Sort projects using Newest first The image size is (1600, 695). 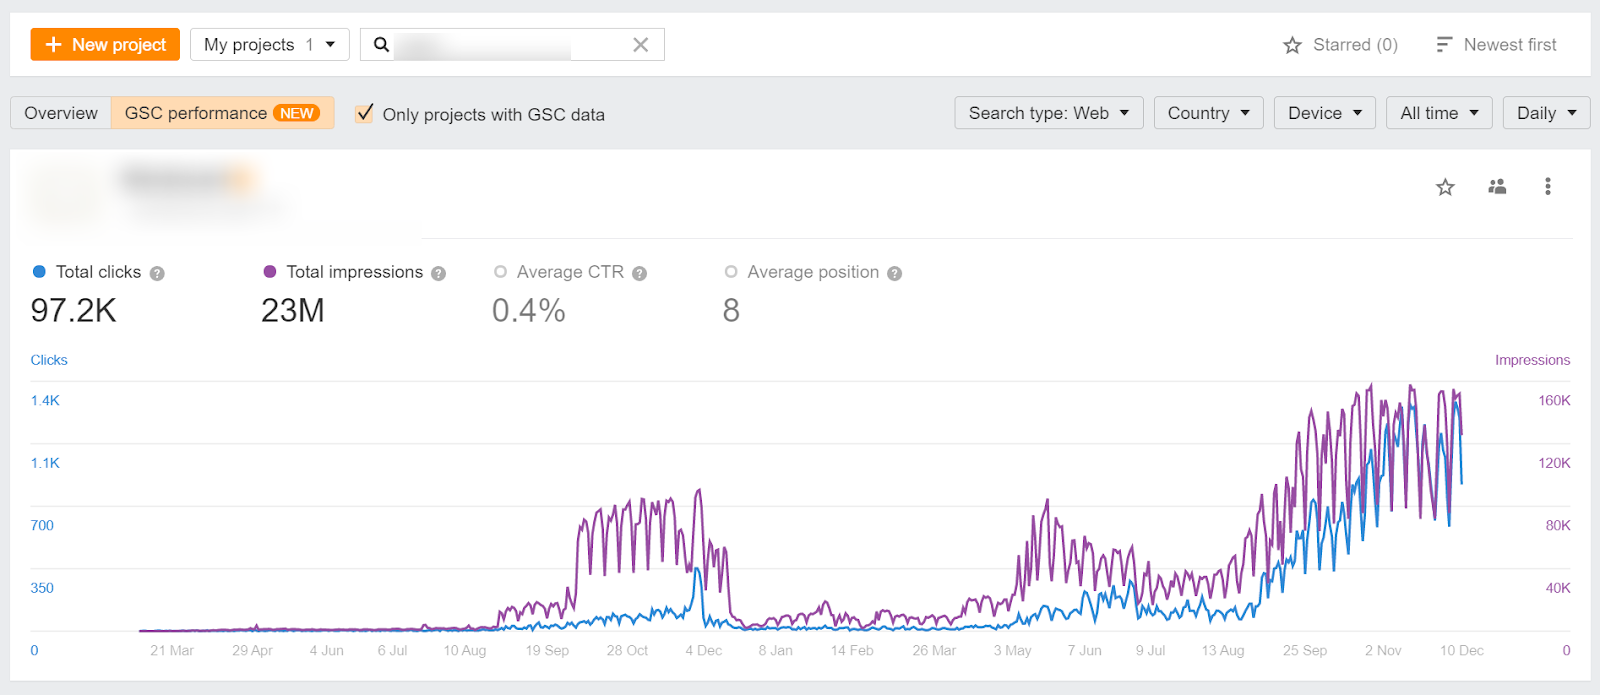(1496, 45)
